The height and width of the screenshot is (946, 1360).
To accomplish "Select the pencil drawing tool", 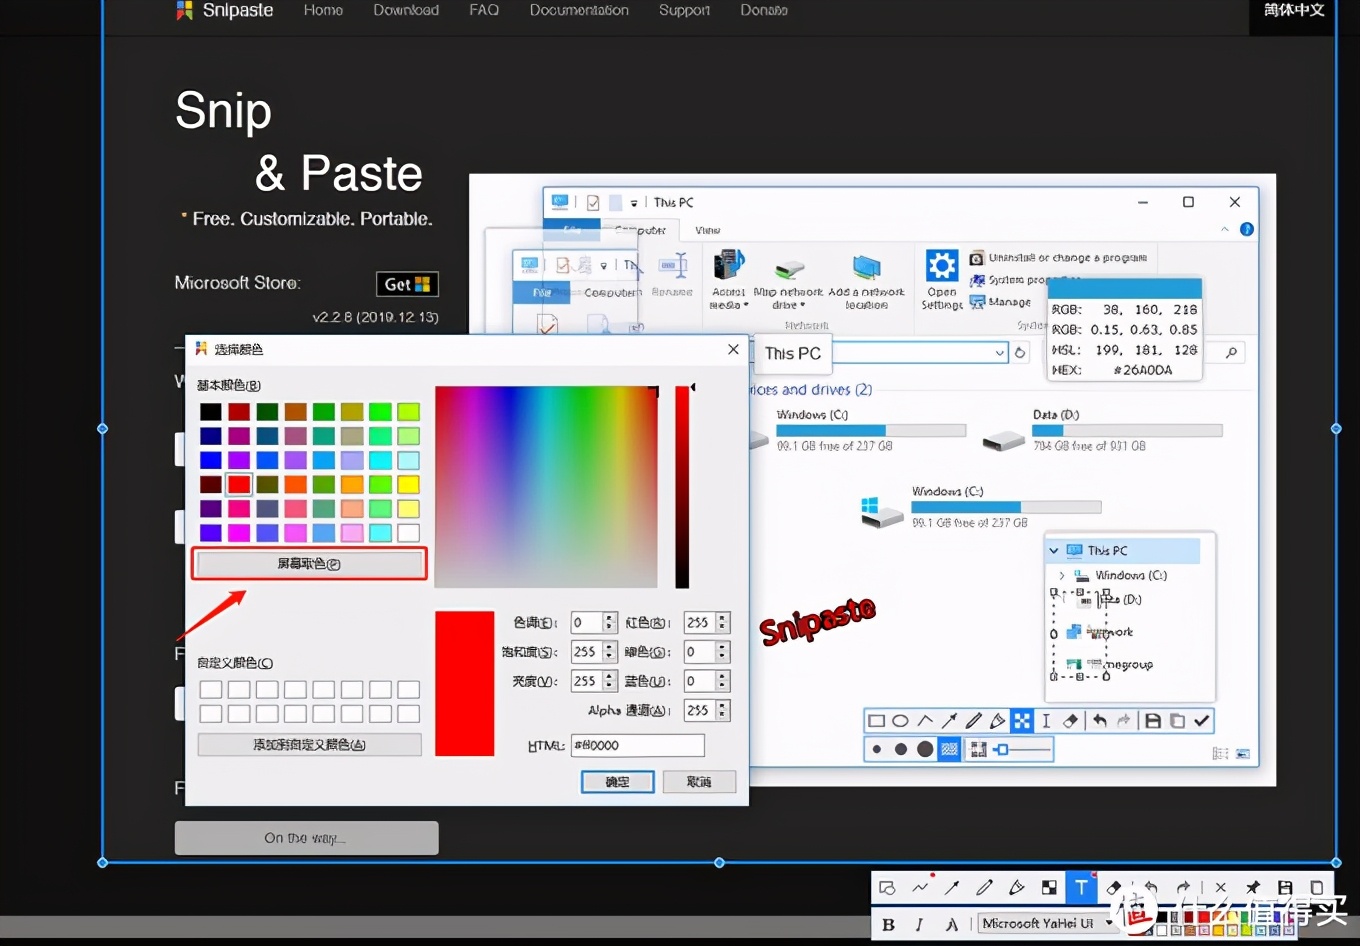I will point(985,887).
